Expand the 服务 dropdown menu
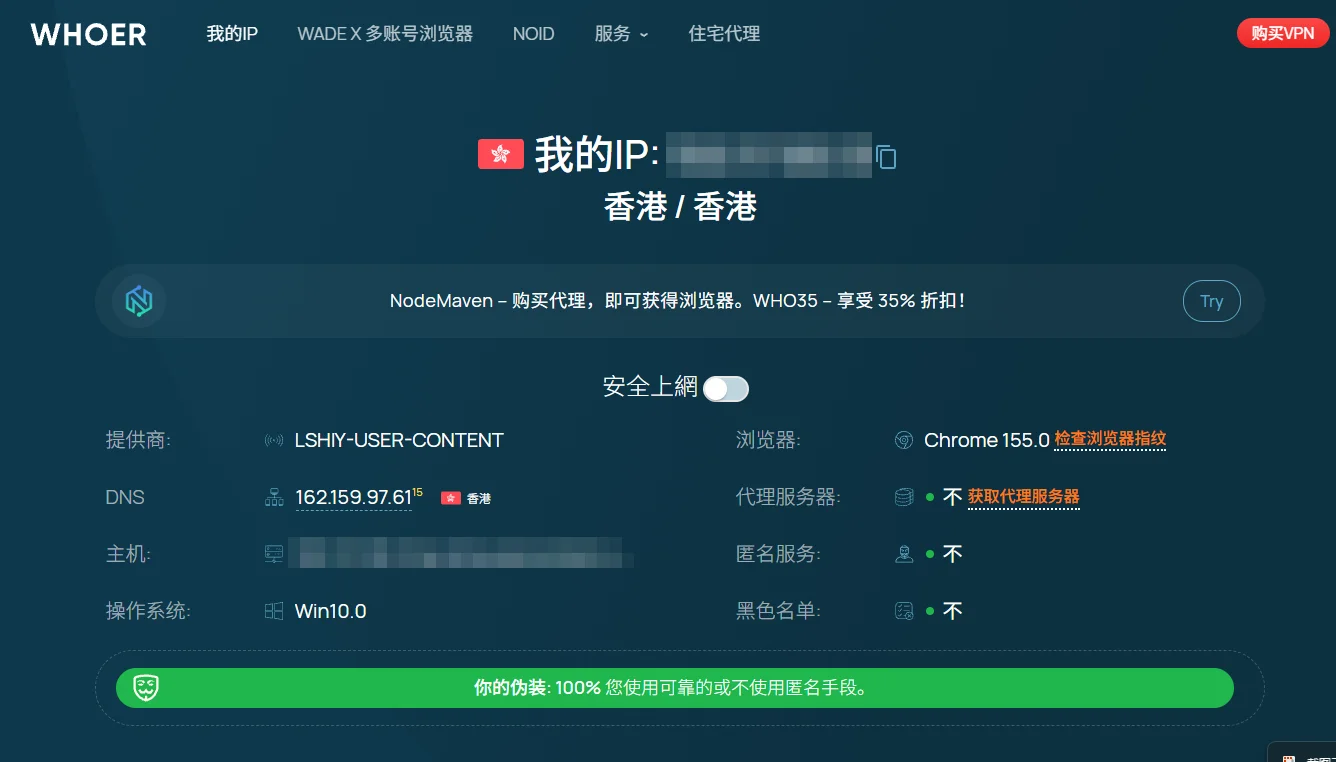This screenshot has width=1336, height=762. pos(621,34)
